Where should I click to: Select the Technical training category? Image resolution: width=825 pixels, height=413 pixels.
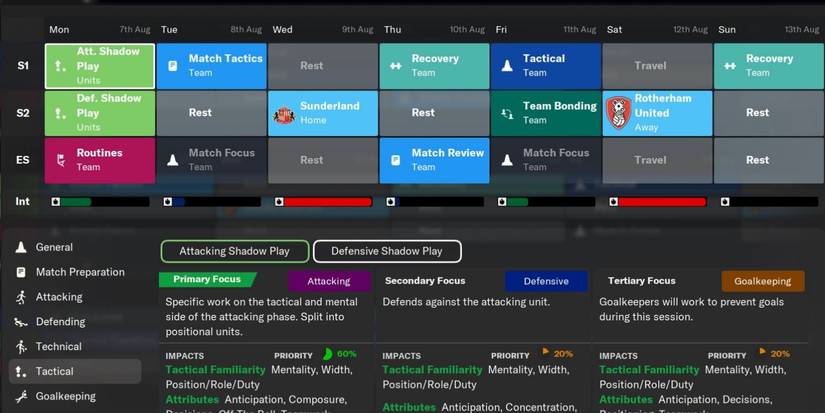[75, 346]
